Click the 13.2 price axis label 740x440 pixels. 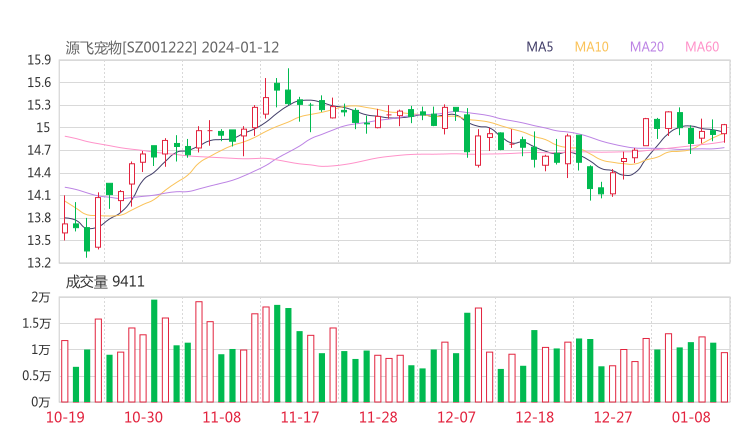[x=39, y=263]
